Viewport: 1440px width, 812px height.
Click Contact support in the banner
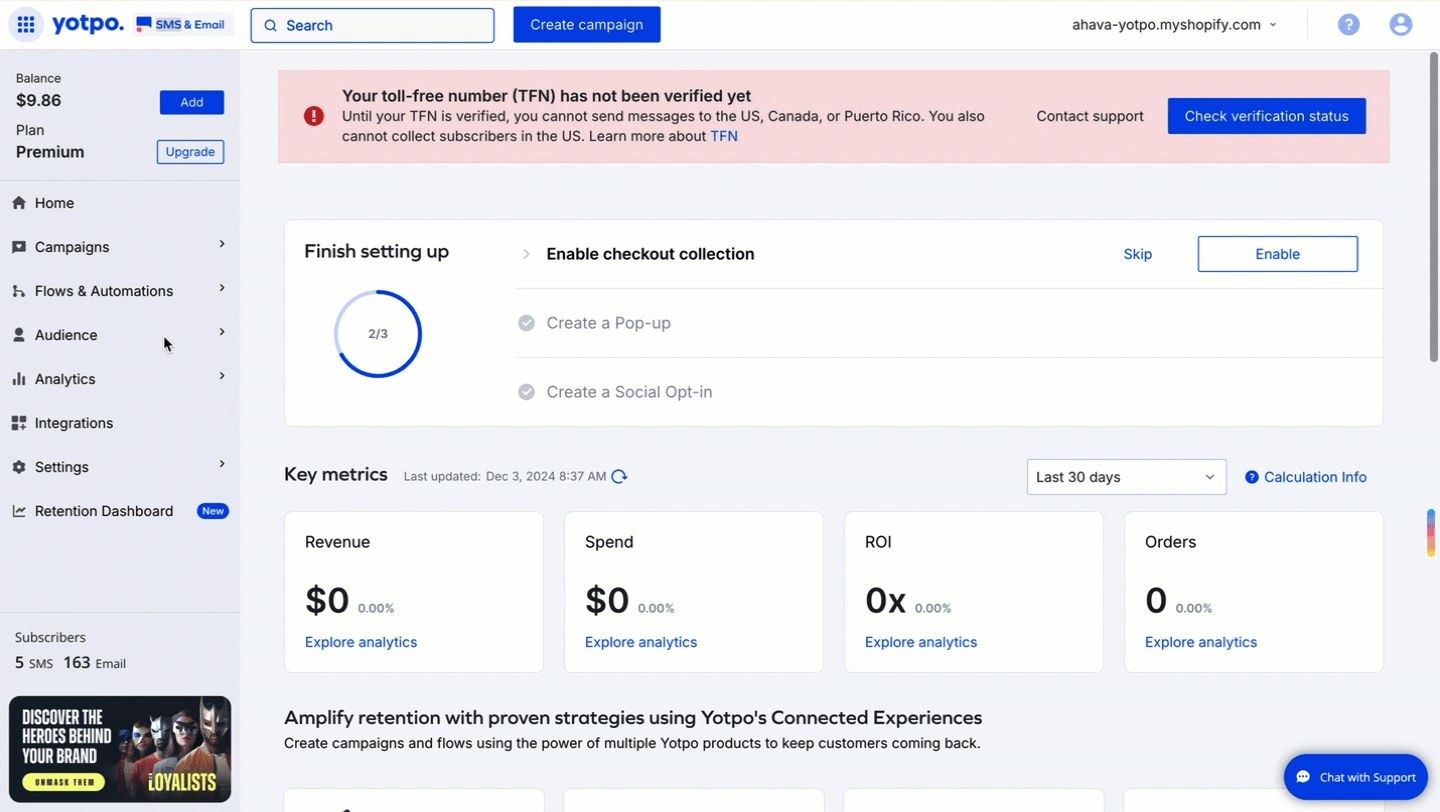(x=1090, y=116)
